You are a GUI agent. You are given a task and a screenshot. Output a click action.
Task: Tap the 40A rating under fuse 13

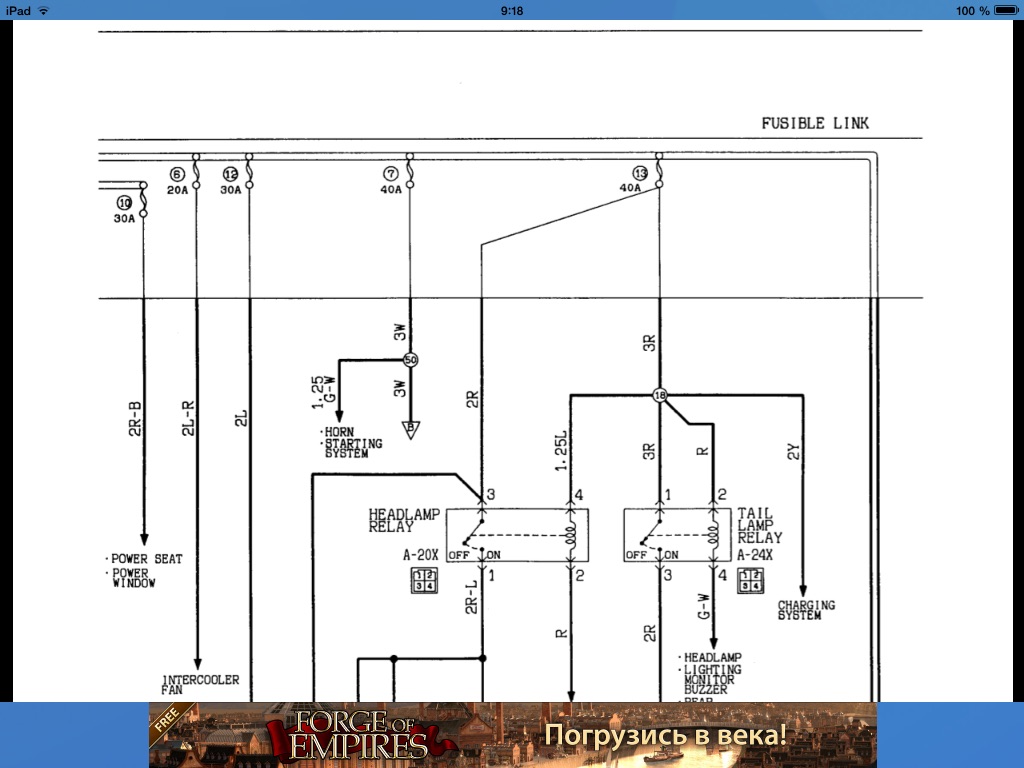630,188
